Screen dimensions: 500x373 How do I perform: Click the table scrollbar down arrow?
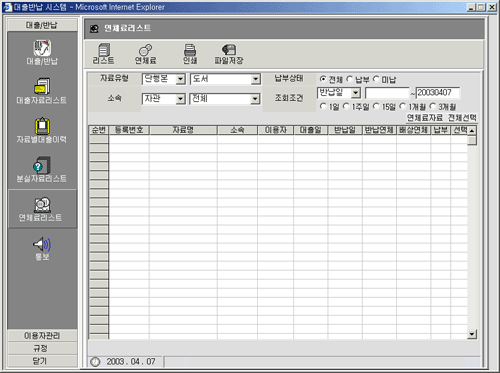click(x=472, y=334)
